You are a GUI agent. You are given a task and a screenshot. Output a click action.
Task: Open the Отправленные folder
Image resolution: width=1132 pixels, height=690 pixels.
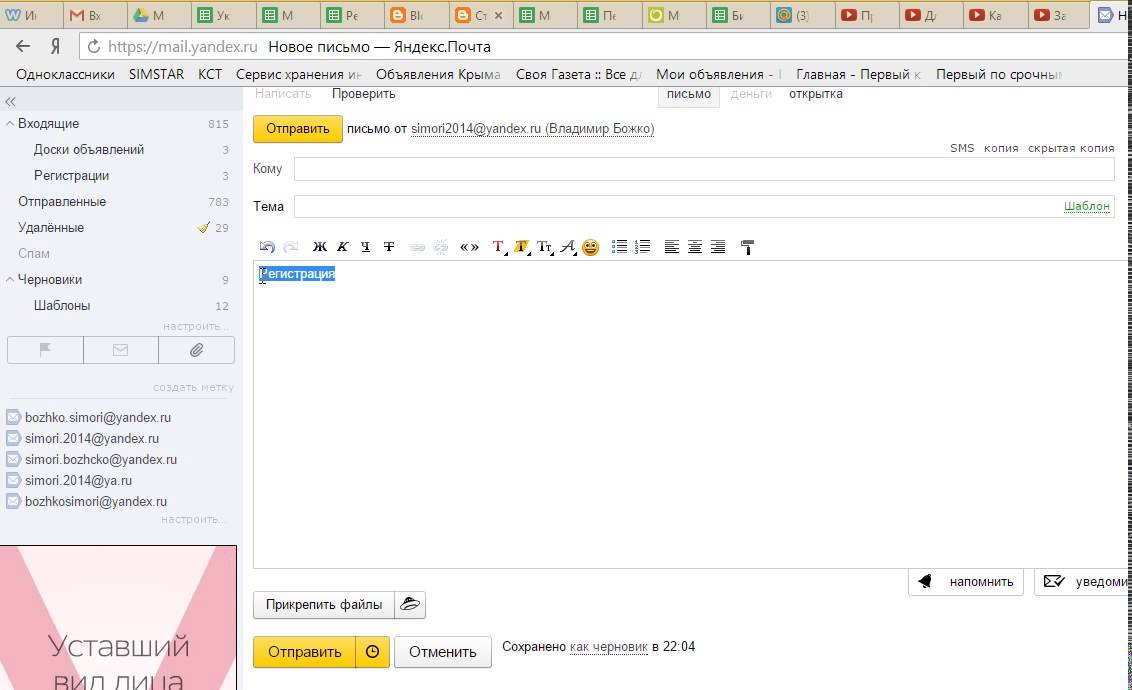coord(62,202)
